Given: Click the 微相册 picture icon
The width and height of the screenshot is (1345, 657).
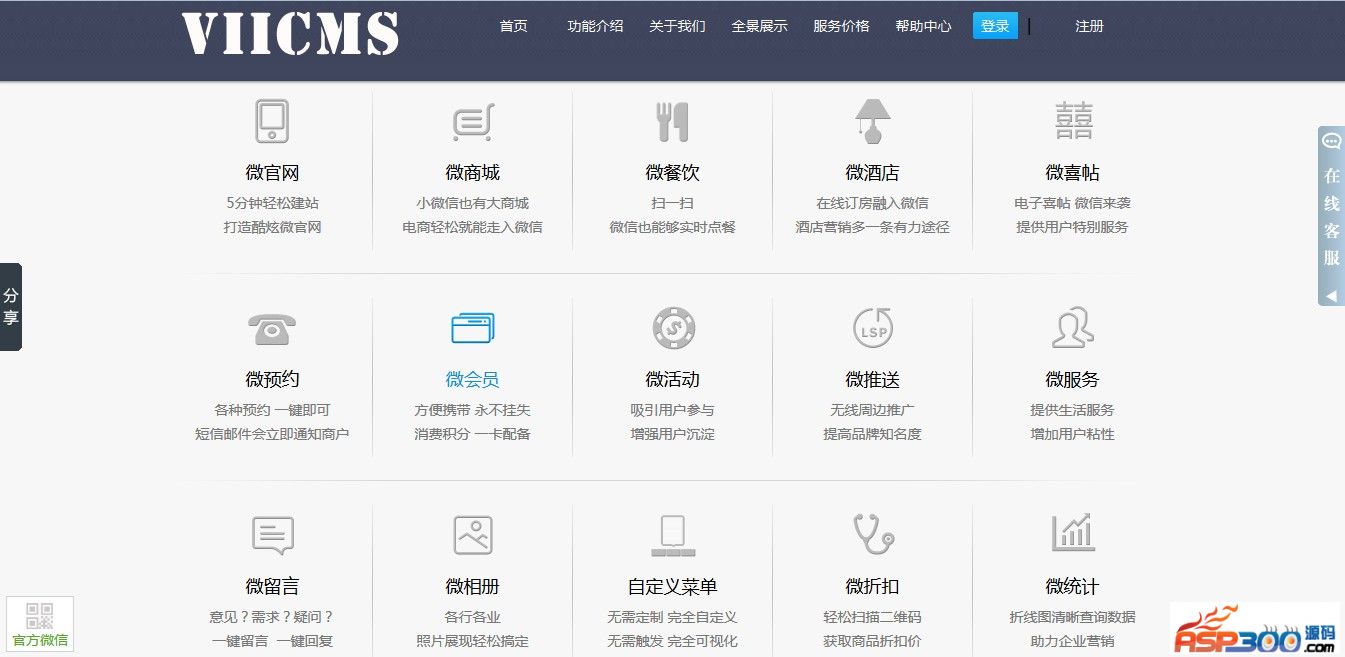Looking at the screenshot, I should 472,535.
